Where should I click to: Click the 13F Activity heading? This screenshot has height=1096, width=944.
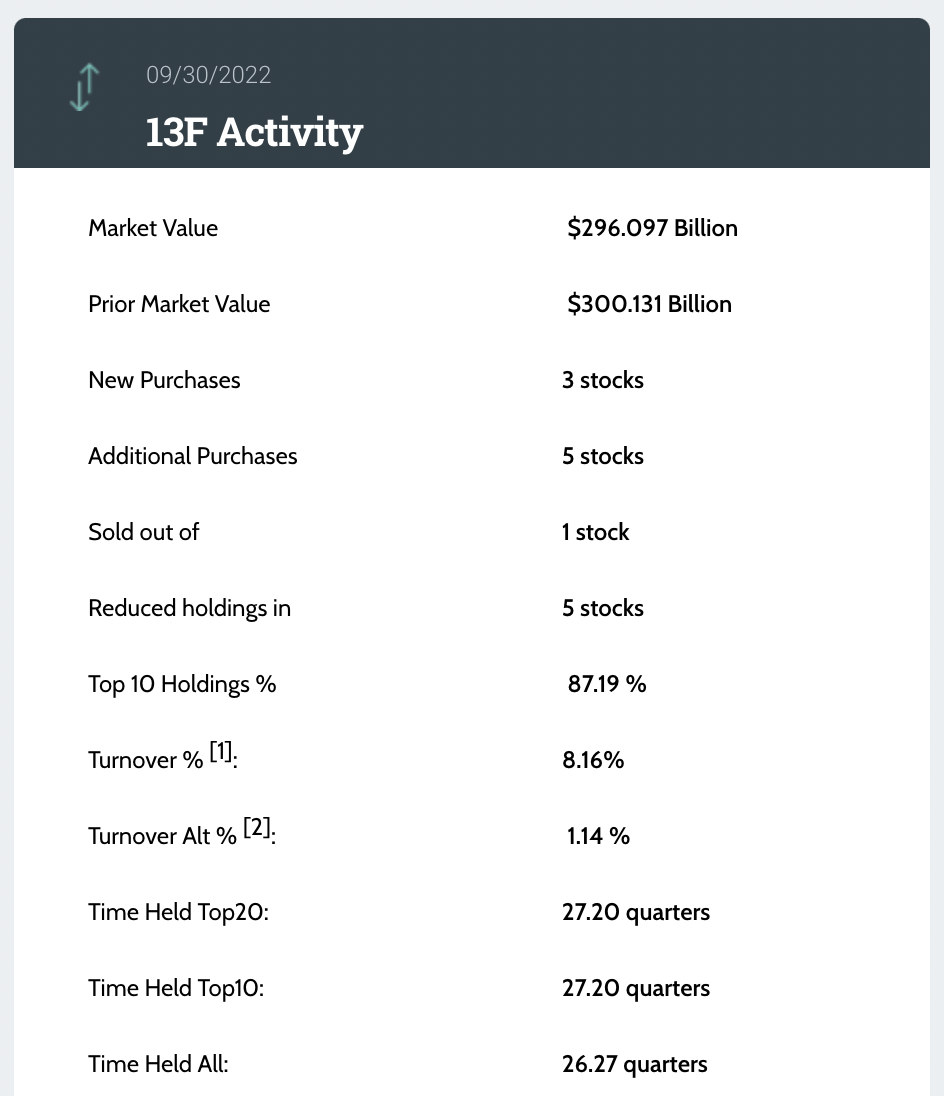(254, 131)
